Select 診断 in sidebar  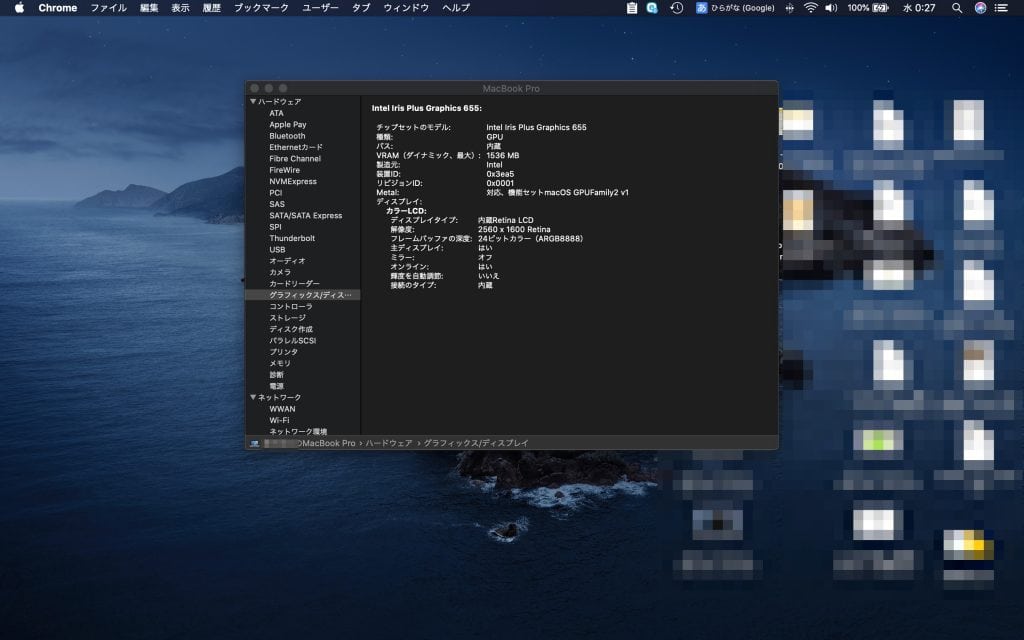tap(276, 375)
